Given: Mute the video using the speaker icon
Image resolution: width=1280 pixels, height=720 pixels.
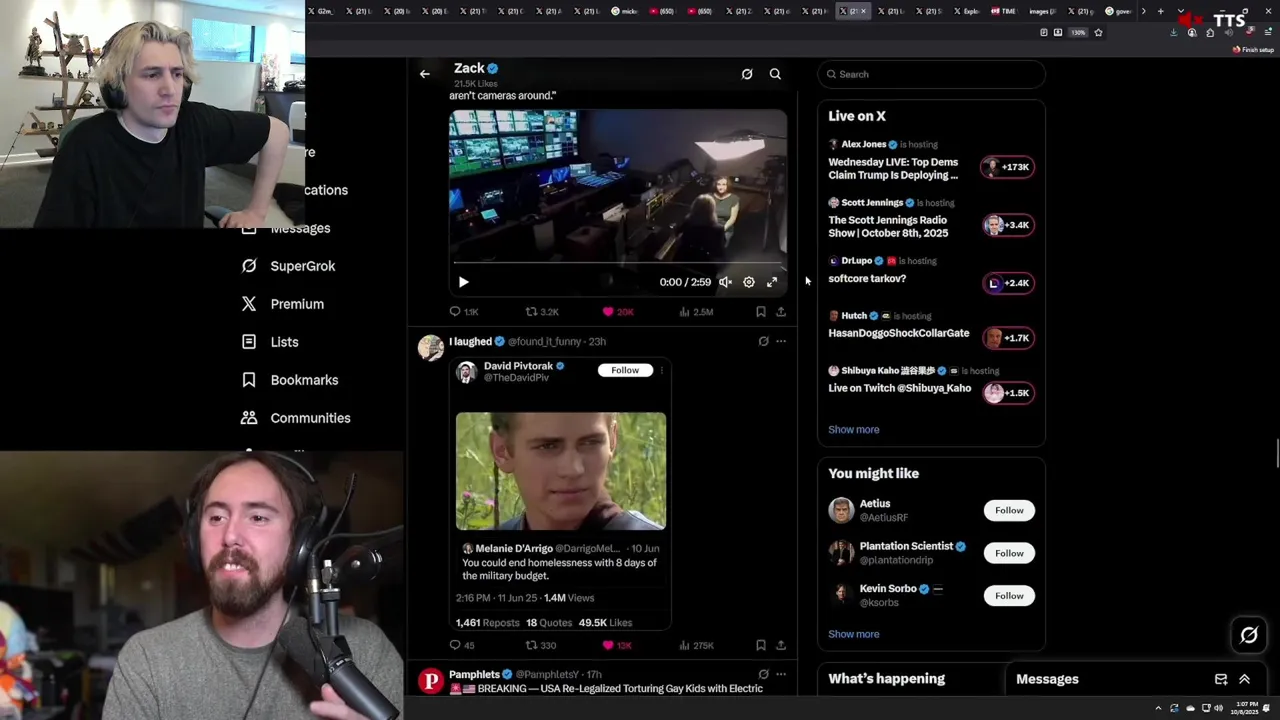Looking at the screenshot, I should click(x=725, y=282).
